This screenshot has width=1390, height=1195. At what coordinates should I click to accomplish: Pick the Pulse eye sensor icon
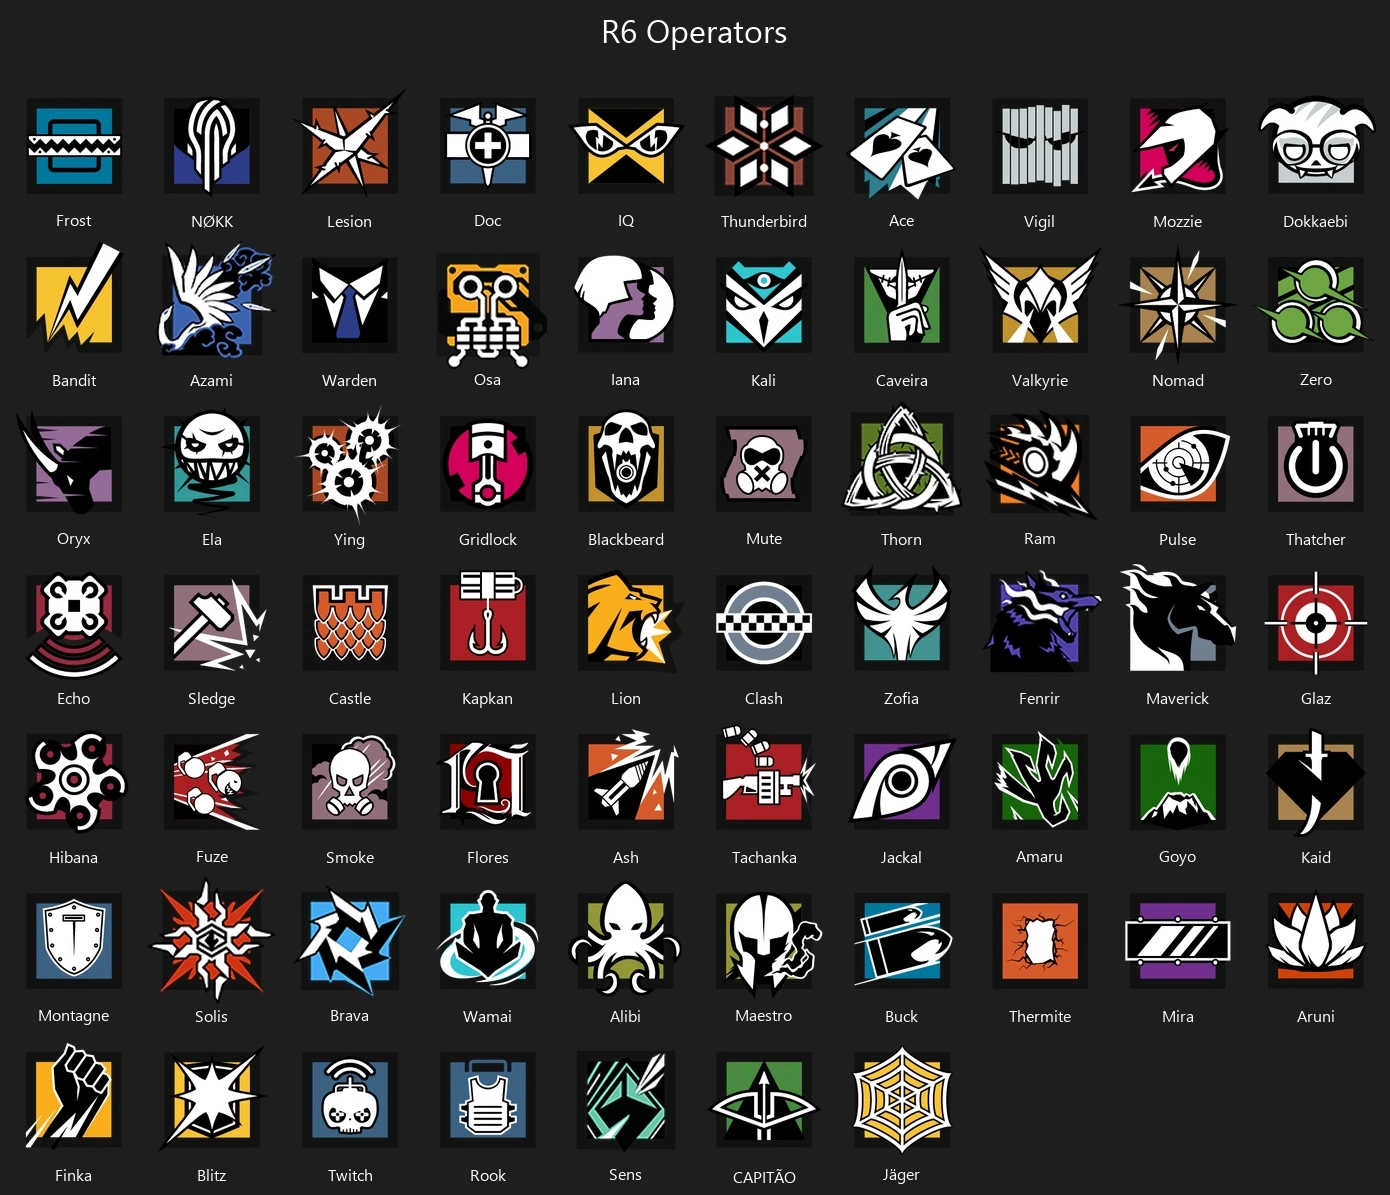coord(1178,464)
